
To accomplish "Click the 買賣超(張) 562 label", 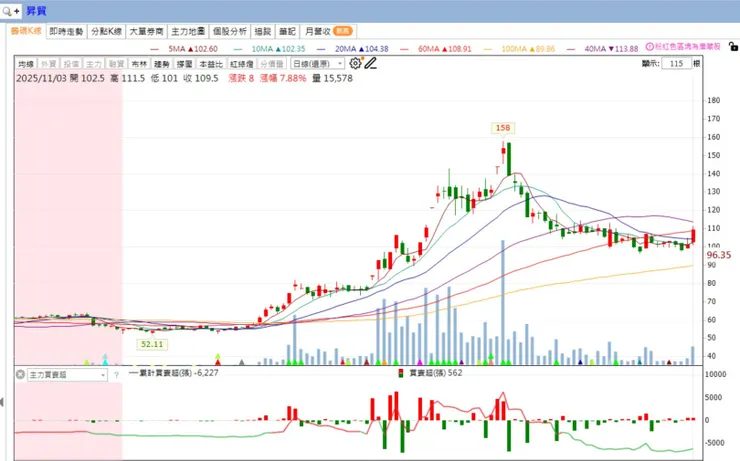I will tap(435, 373).
